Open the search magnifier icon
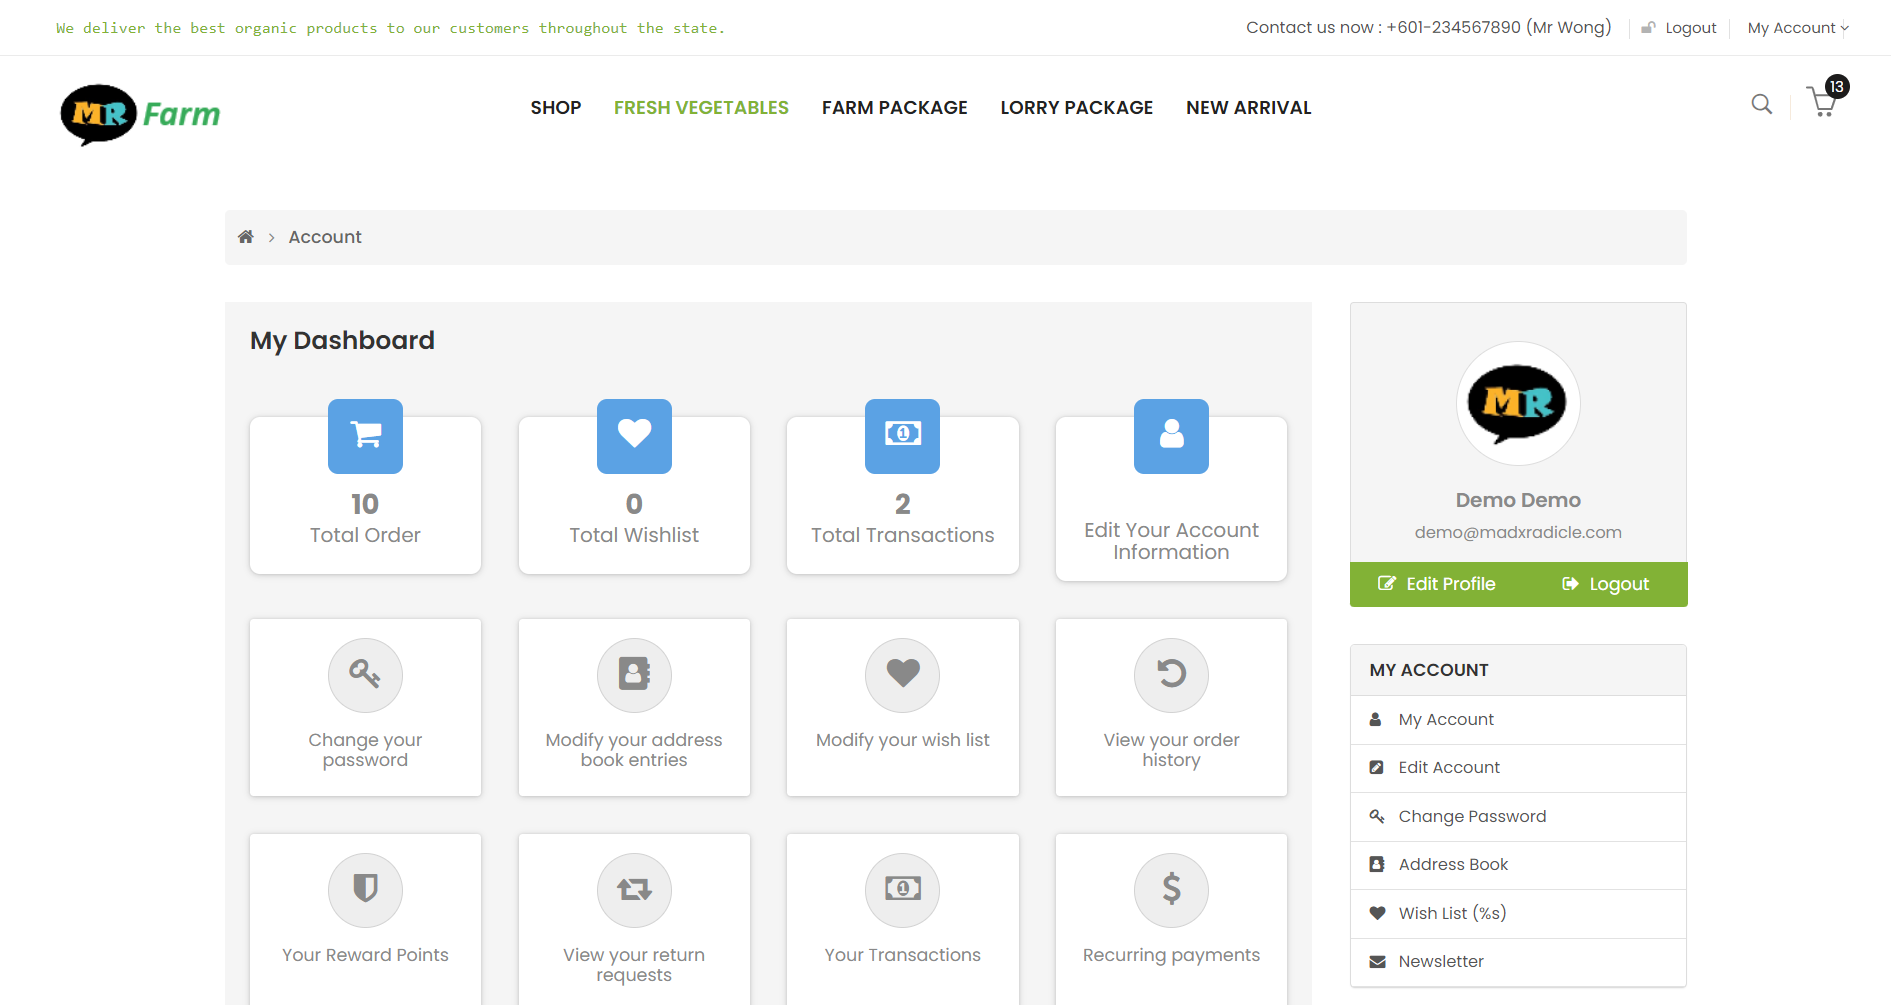 click(x=1761, y=104)
